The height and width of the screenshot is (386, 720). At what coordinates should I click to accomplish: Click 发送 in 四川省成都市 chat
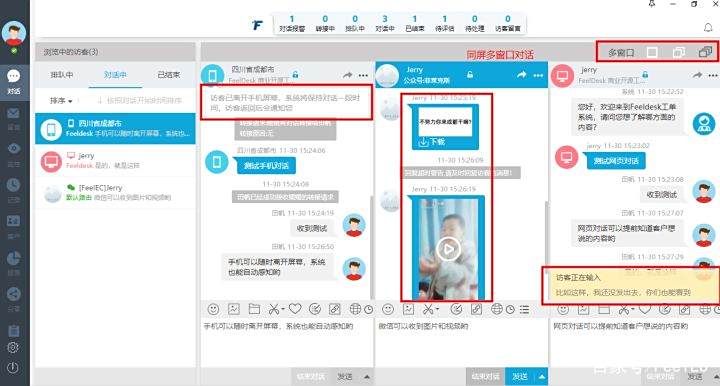tap(345, 377)
